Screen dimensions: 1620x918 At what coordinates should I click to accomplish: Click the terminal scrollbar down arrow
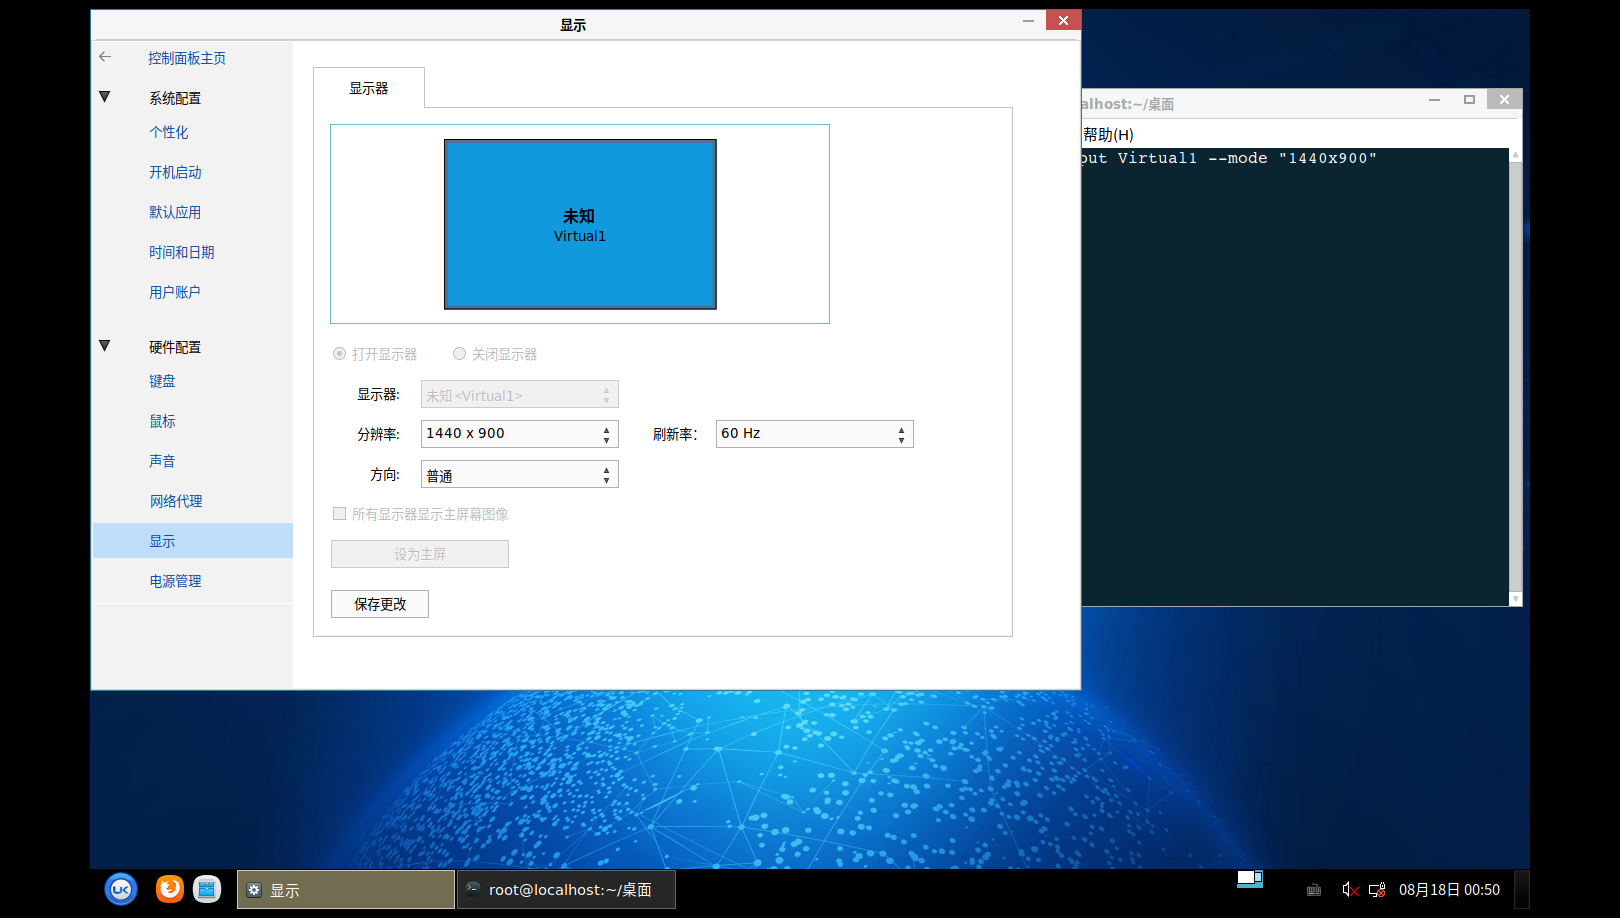[1515, 599]
